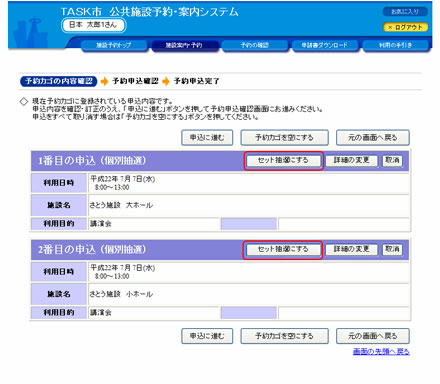The height and width of the screenshot is (384, 440).
Task: Click 申込に進む above the 1番目の申込 section
Action: pyautogui.click(x=207, y=138)
